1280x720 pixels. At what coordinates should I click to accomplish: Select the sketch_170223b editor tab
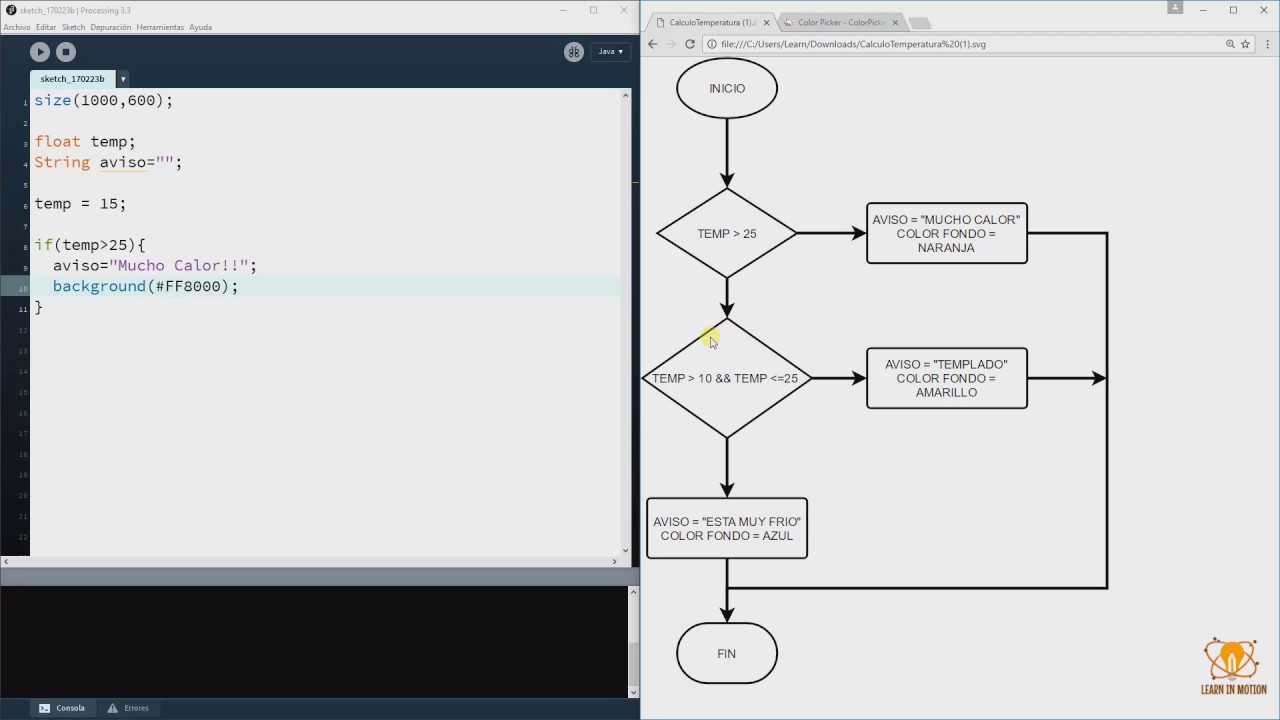(72, 79)
